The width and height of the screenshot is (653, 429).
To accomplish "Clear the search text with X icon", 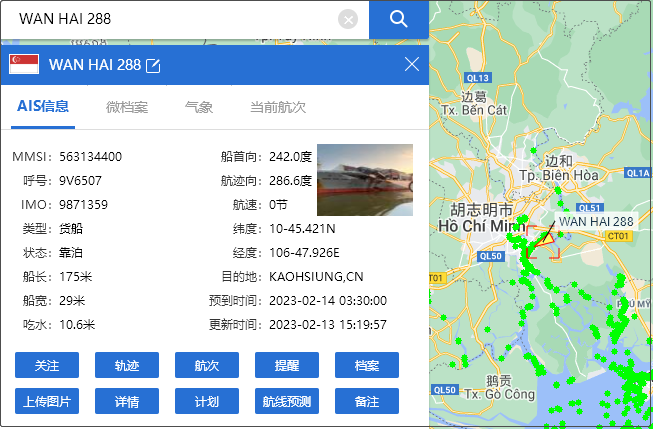I will [347, 19].
